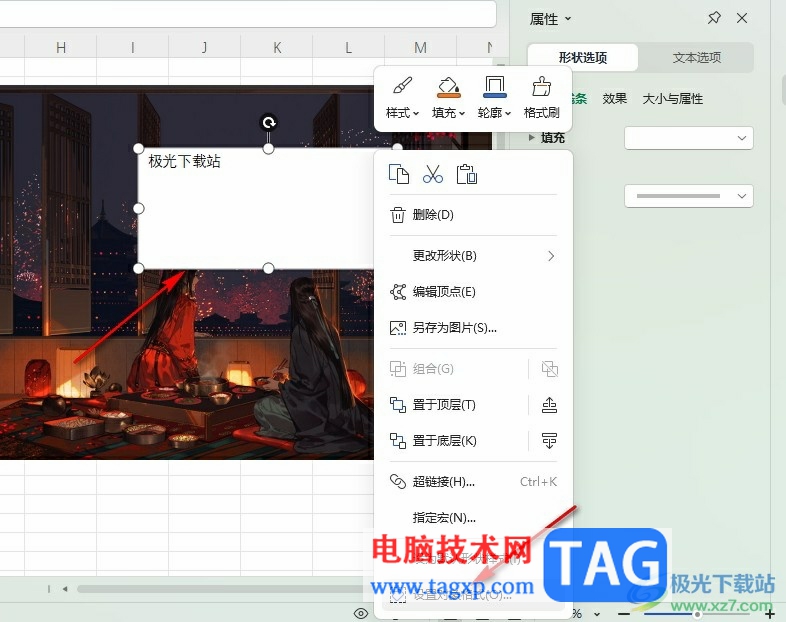The height and width of the screenshot is (622, 786).
Task: Activate the 格式刷 format painter
Action: 541,98
